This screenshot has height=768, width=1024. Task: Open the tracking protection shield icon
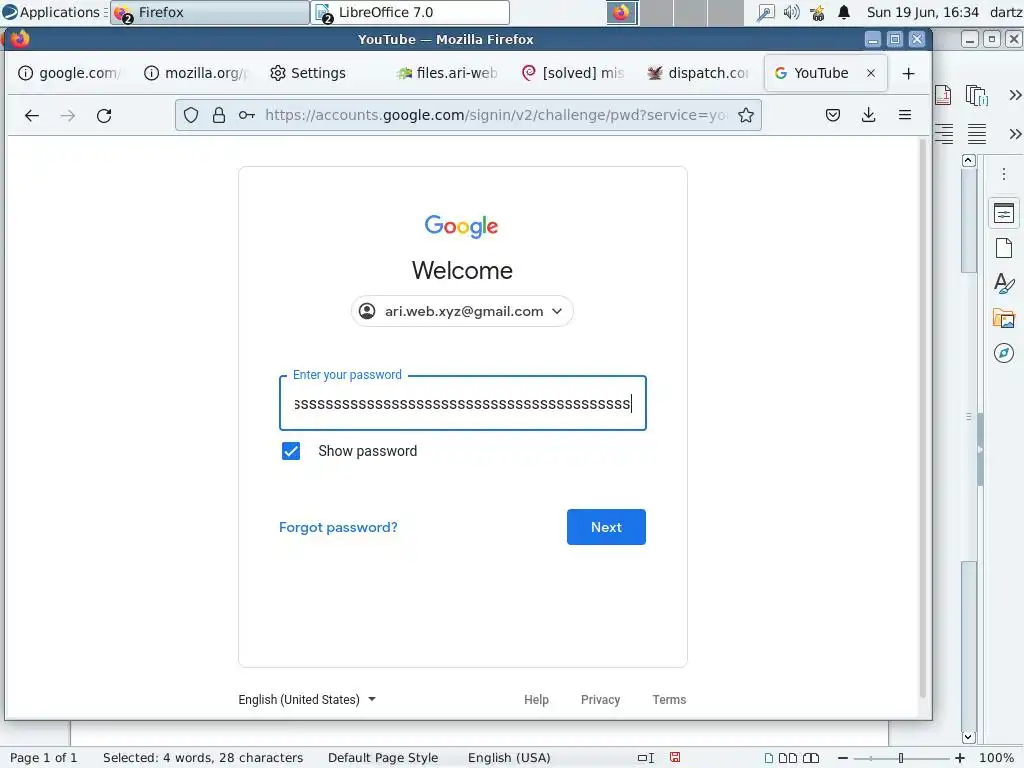tap(191, 115)
